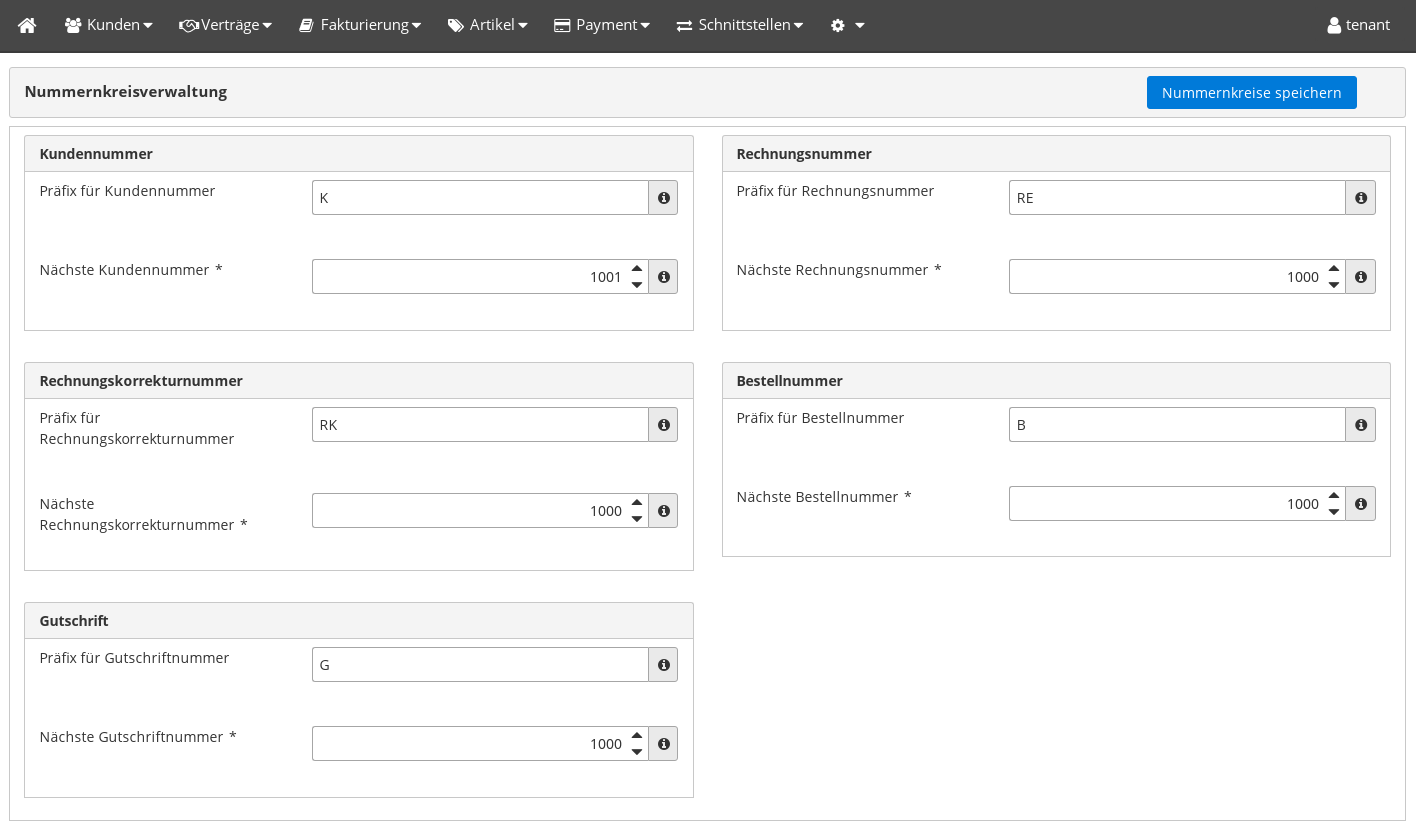Click Nummernkreise speichern button

(x=1251, y=93)
